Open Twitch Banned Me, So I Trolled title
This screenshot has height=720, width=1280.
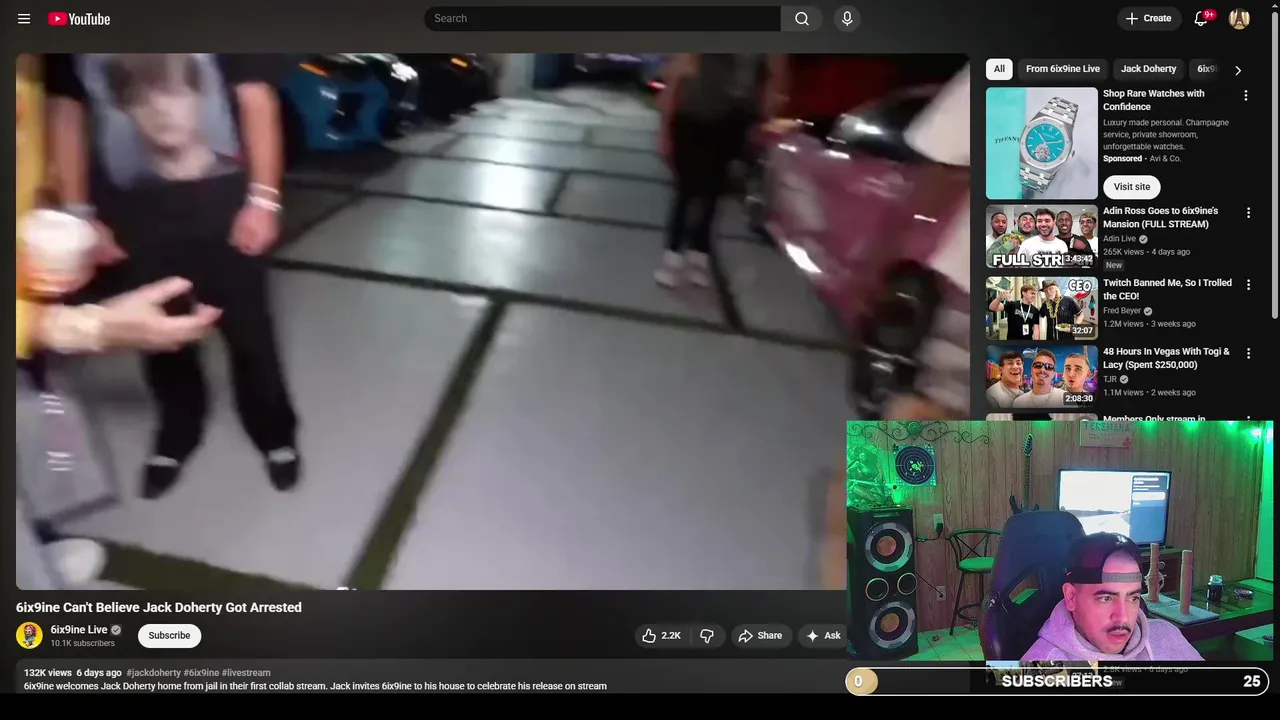tap(1167, 289)
